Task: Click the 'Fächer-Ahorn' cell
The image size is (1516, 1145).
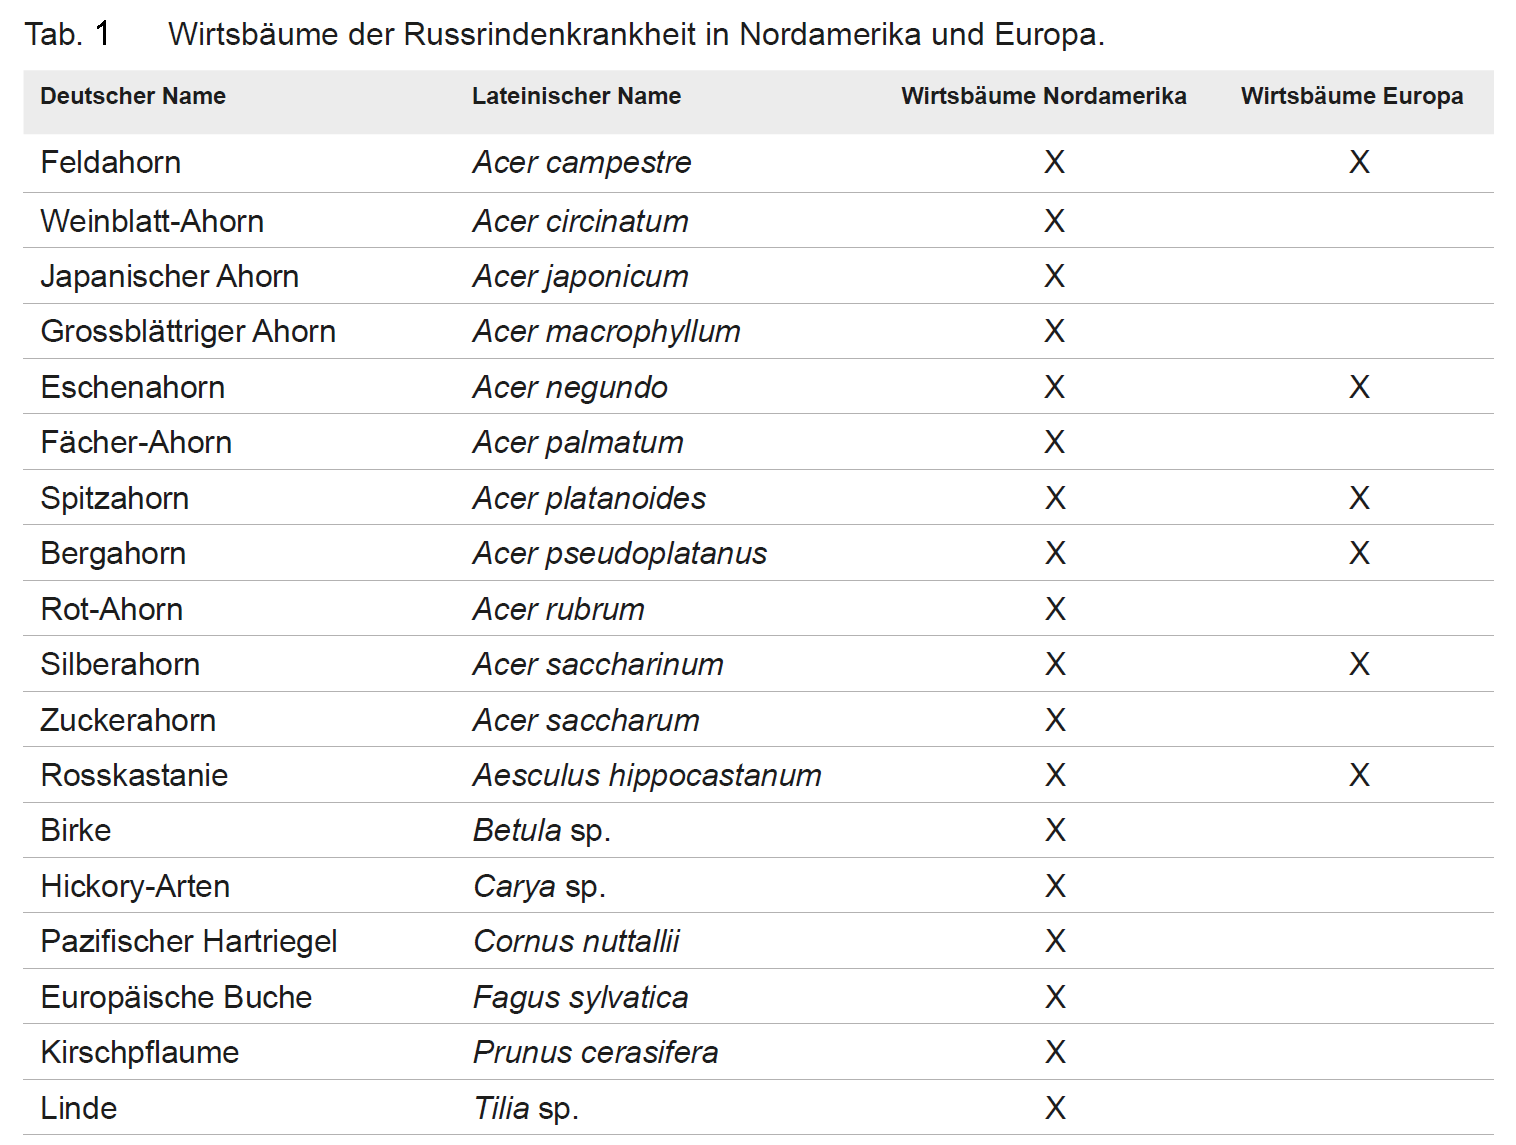Action: pos(136,442)
